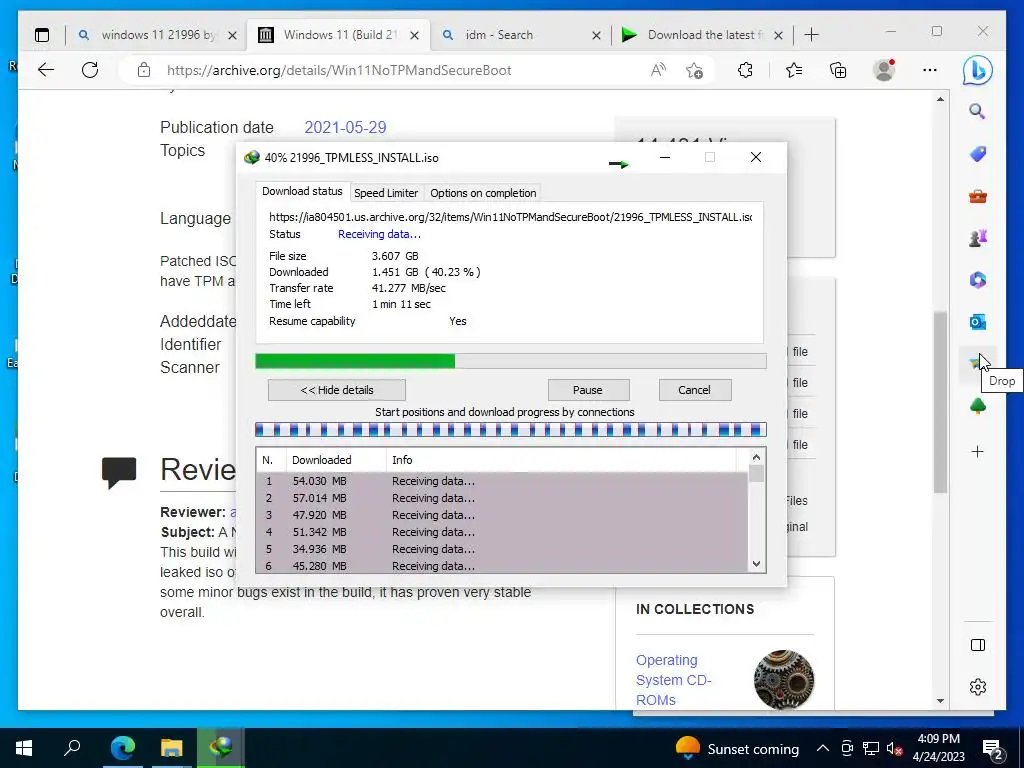View site info lock icon
This screenshot has width=1024, height=768.
click(144, 70)
